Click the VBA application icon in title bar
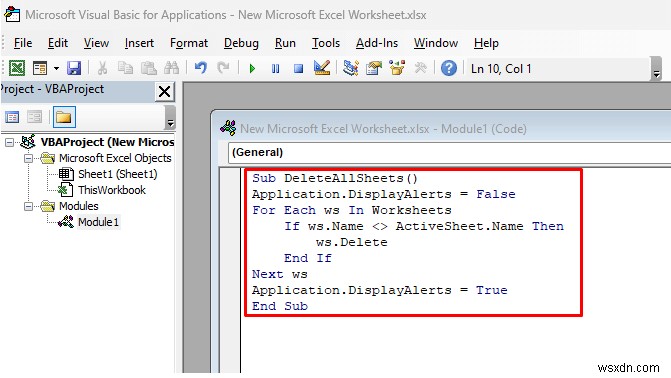The width and height of the screenshot is (671, 378). [x=12, y=14]
